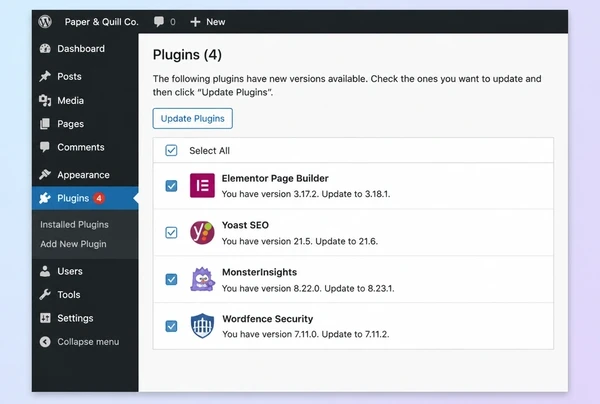Click the Pages icon in sidebar
The image size is (600, 404).
[x=45, y=124]
